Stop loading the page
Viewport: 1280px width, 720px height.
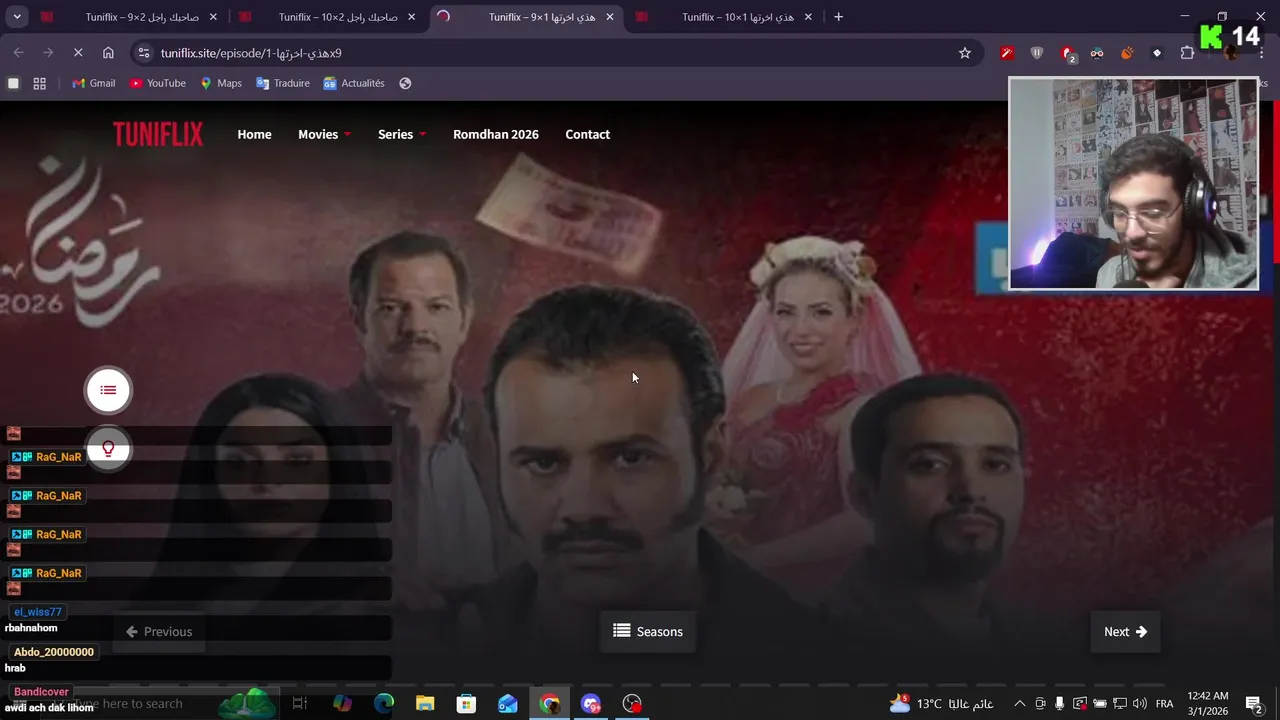(x=78, y=53)
